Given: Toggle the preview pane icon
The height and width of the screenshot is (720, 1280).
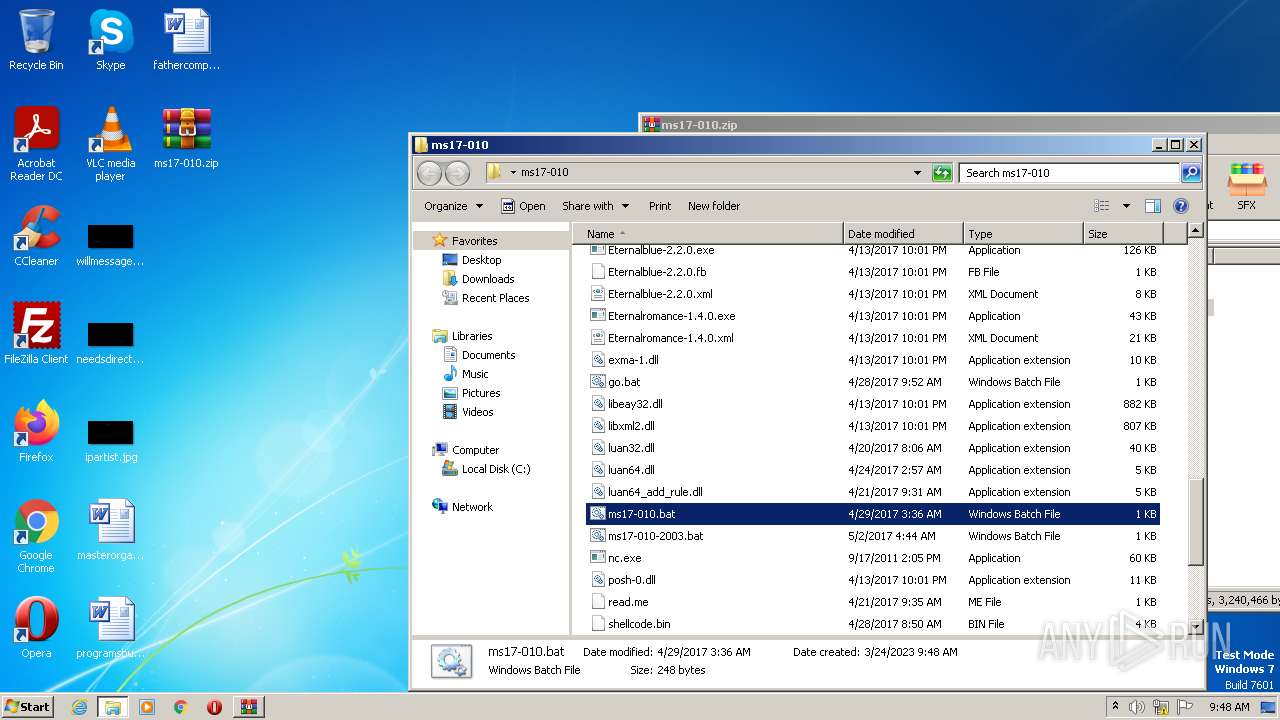Looking at the screenshot, I should pos(1153,206).
